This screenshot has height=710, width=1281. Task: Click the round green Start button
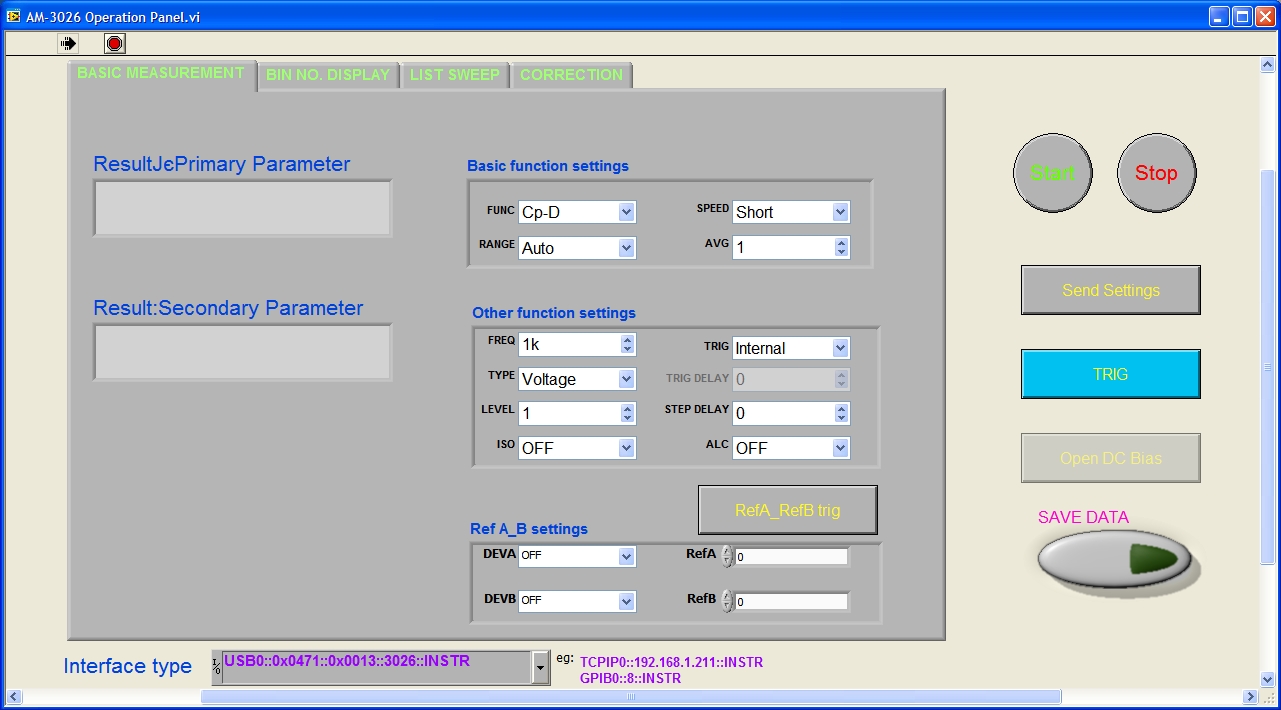click(1052, 173)
